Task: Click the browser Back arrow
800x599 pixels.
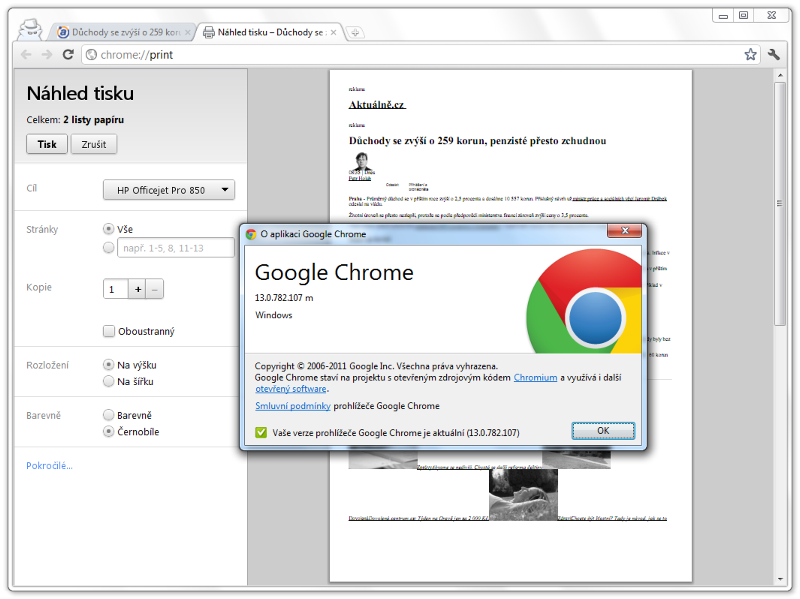Action: (27, 55)
